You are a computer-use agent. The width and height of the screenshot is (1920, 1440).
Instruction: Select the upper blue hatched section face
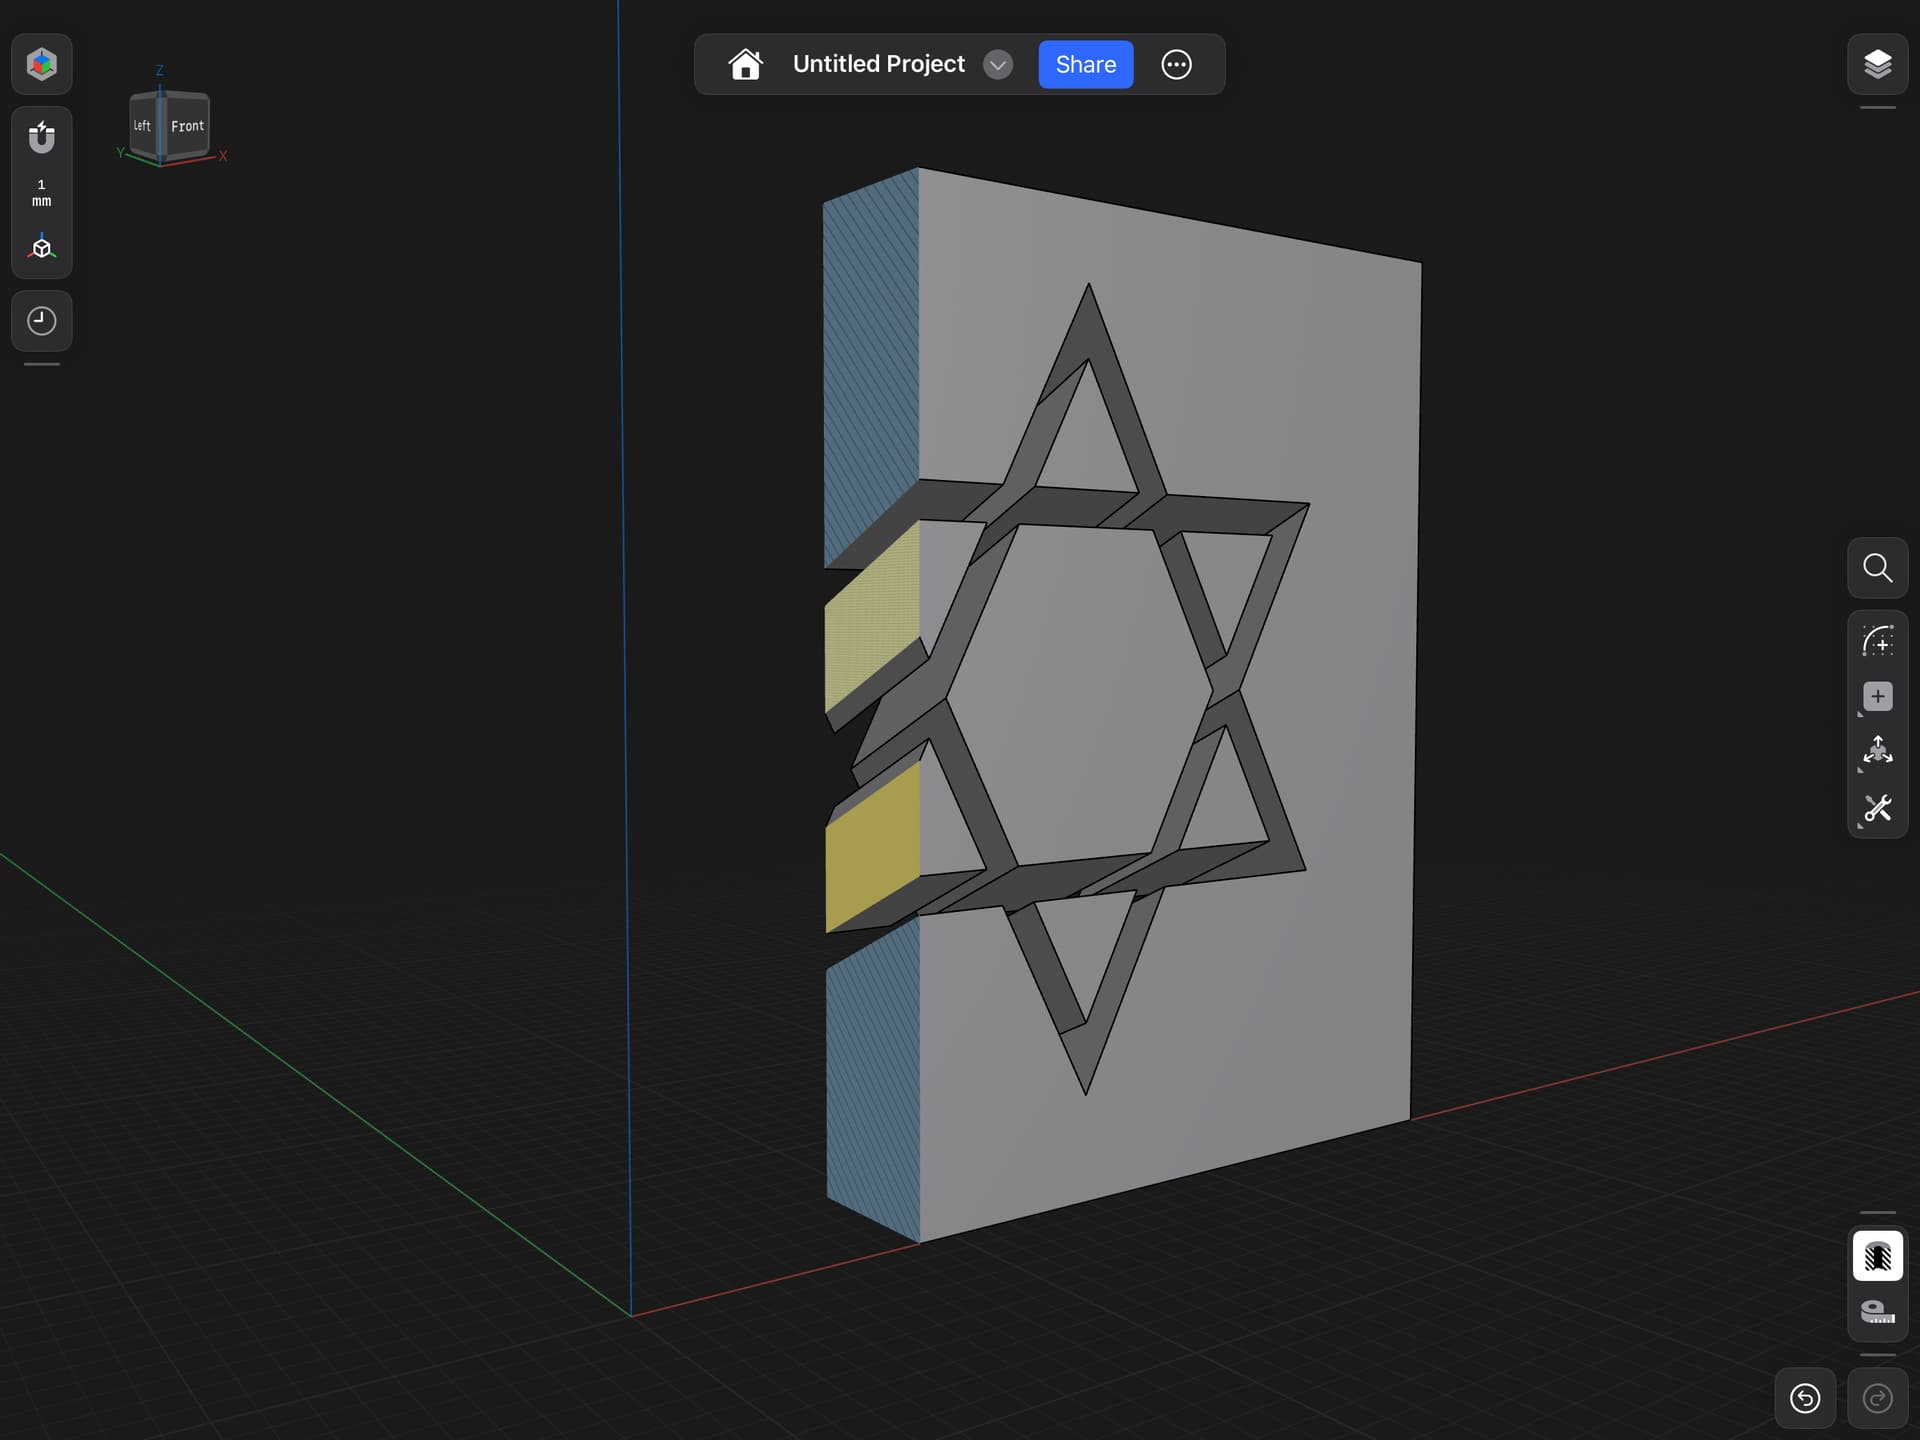click(x=871, y=368)
